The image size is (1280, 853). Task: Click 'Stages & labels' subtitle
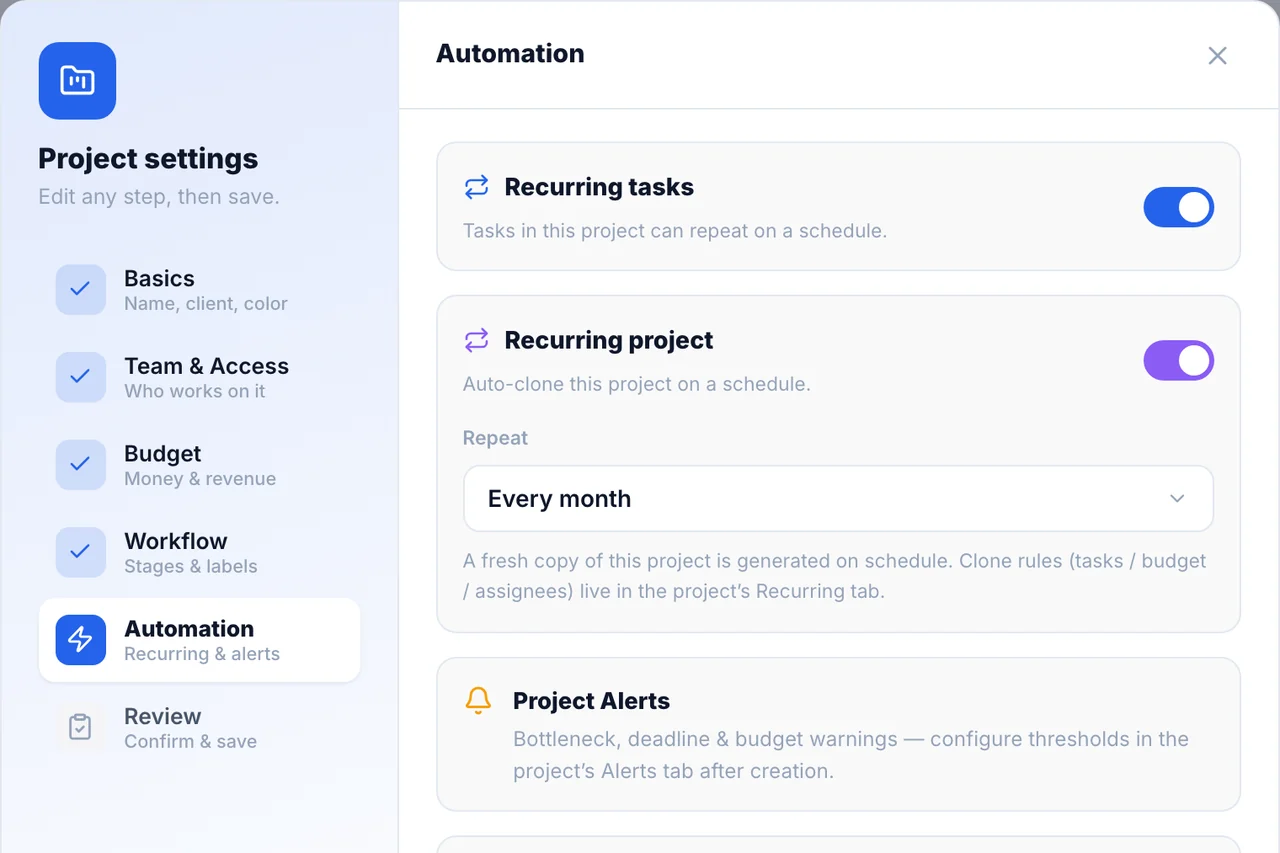tap(191, 566)
